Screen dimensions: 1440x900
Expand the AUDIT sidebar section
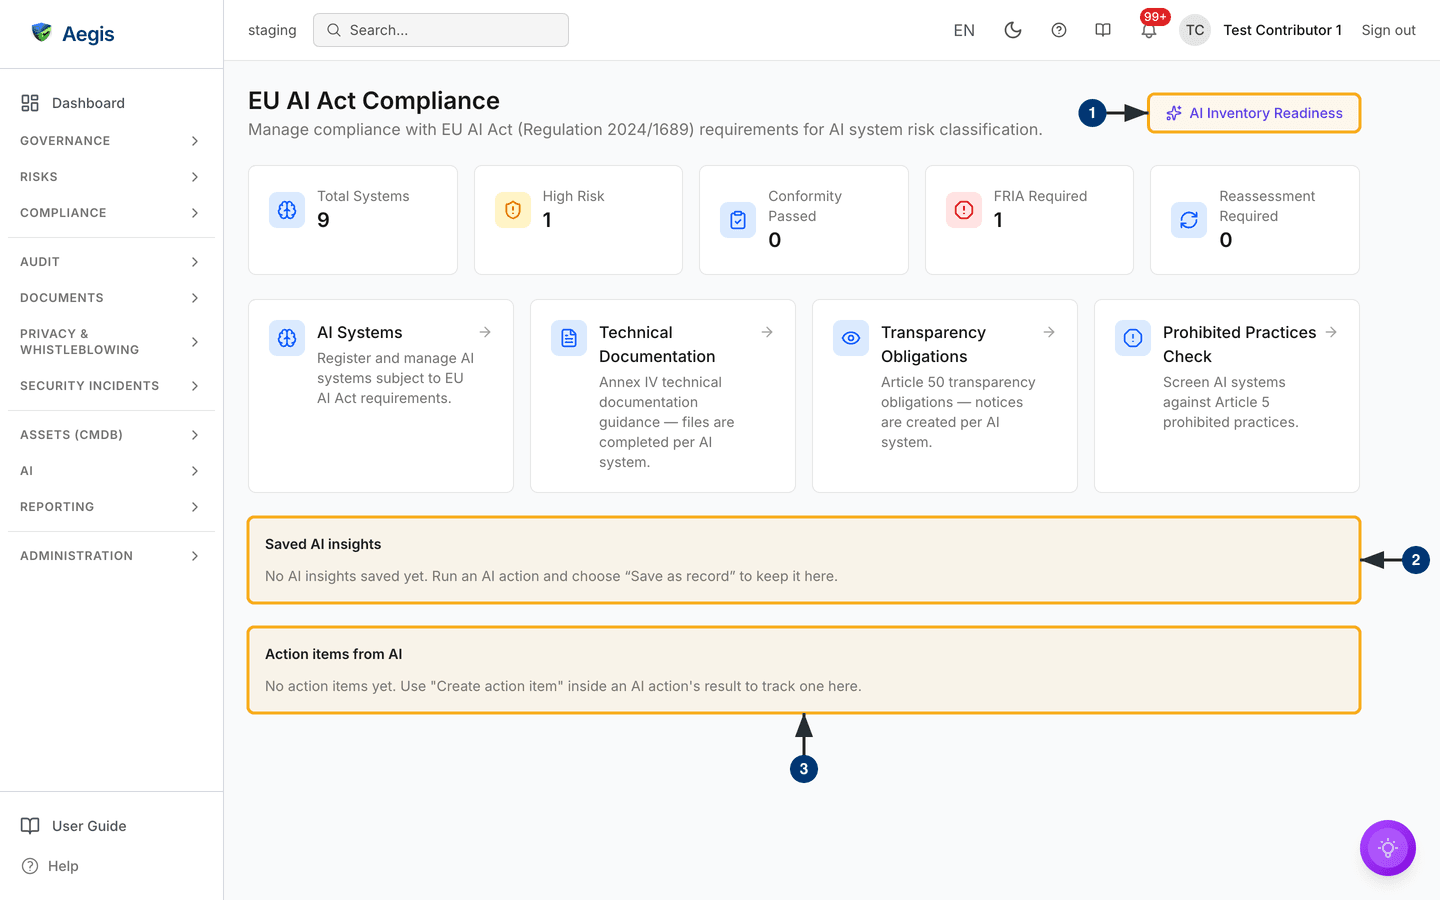111,262
